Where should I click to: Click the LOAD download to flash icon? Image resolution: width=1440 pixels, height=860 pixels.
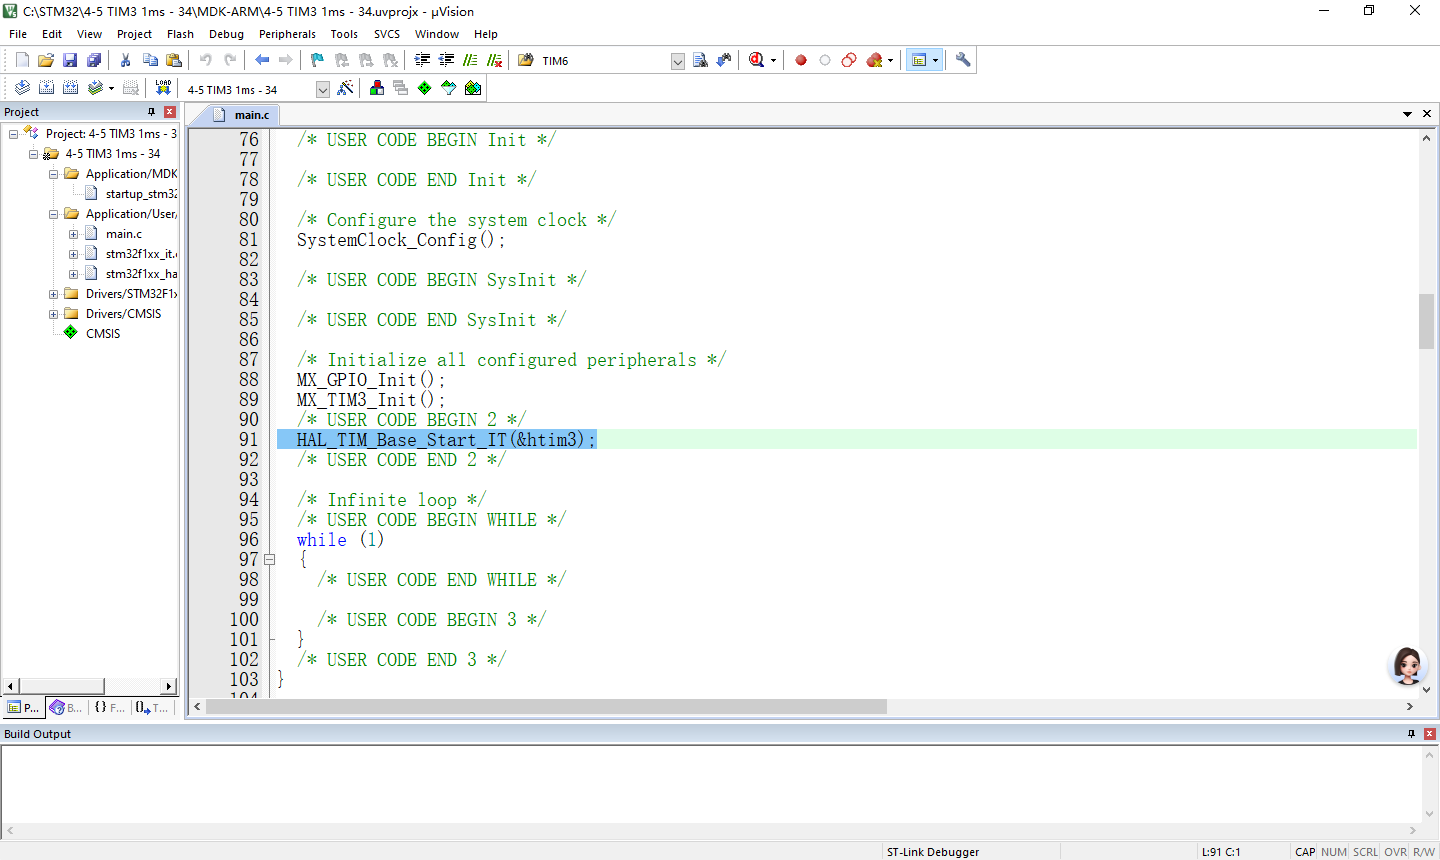(x=163, y=88)
